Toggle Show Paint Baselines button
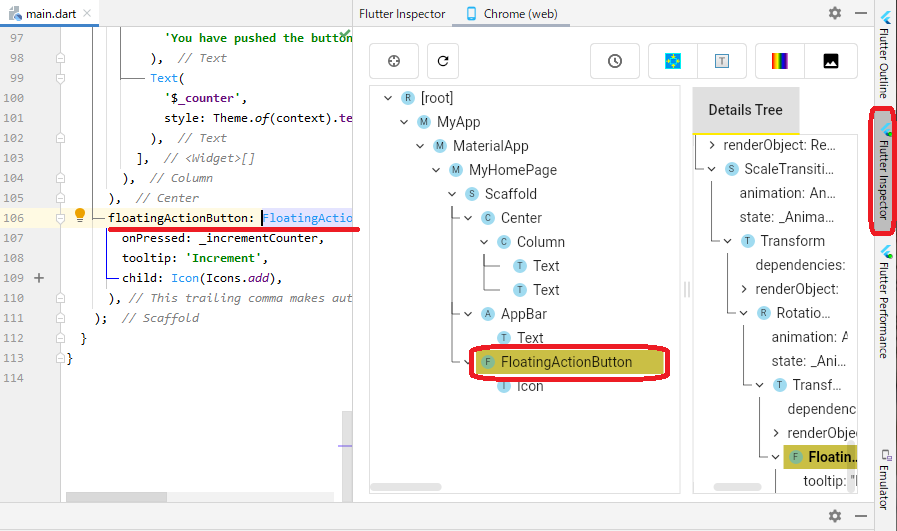897x531 pixels. 722,61
